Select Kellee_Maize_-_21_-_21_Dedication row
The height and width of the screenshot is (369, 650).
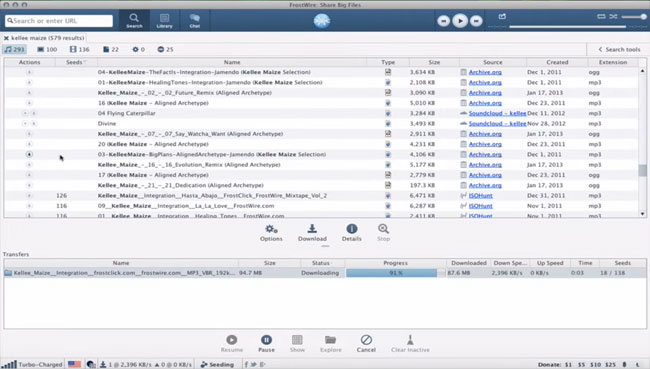pyautogui.click(x=321, y=185)
